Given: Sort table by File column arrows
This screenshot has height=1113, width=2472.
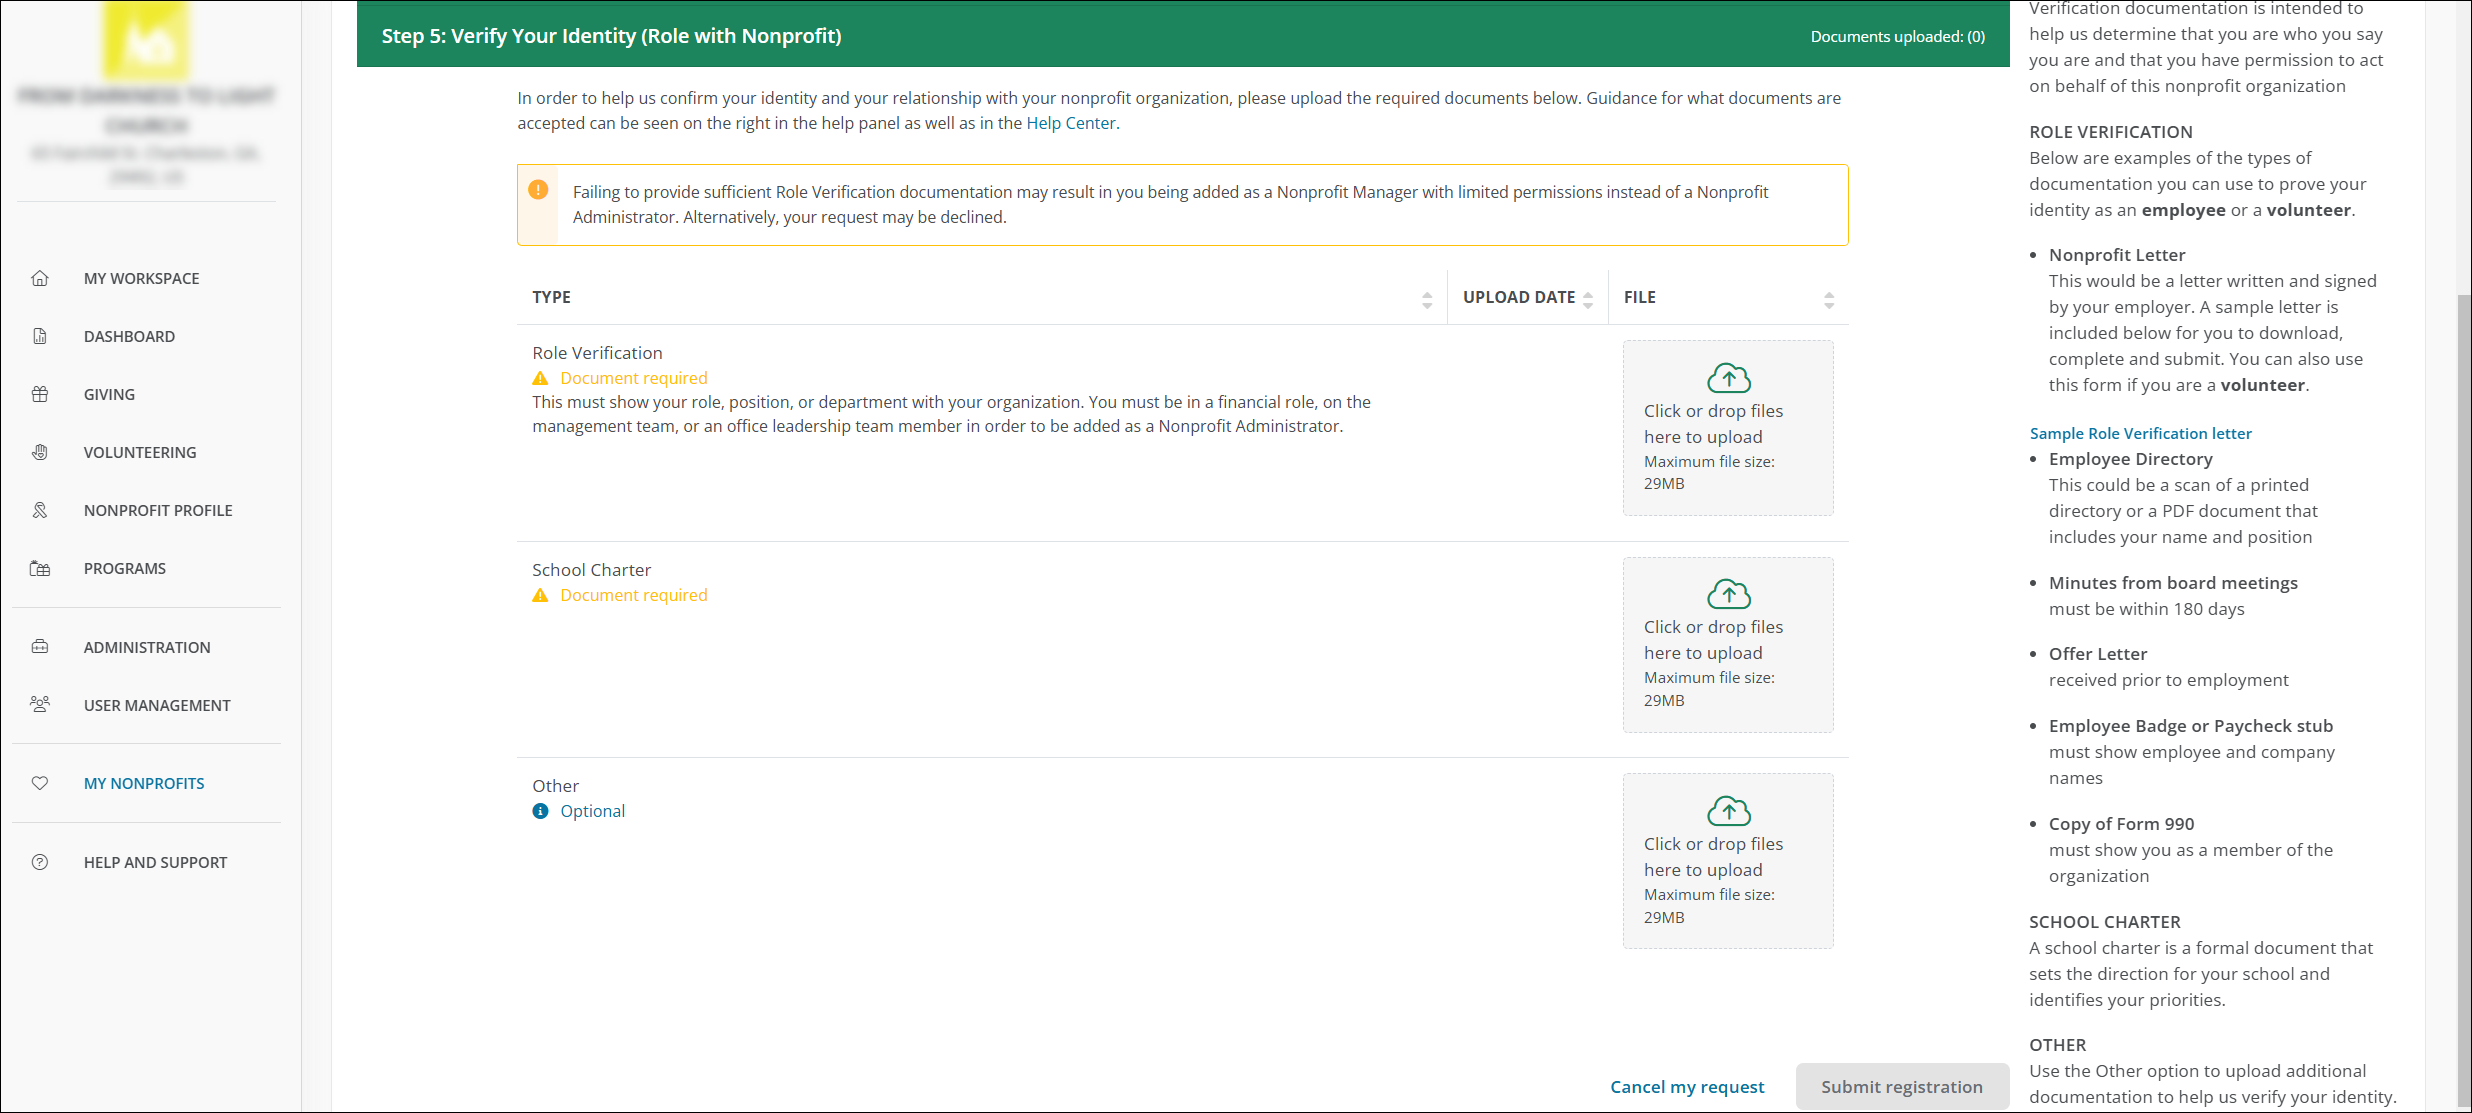Looking at the screenshot, I should (1829, 299).
